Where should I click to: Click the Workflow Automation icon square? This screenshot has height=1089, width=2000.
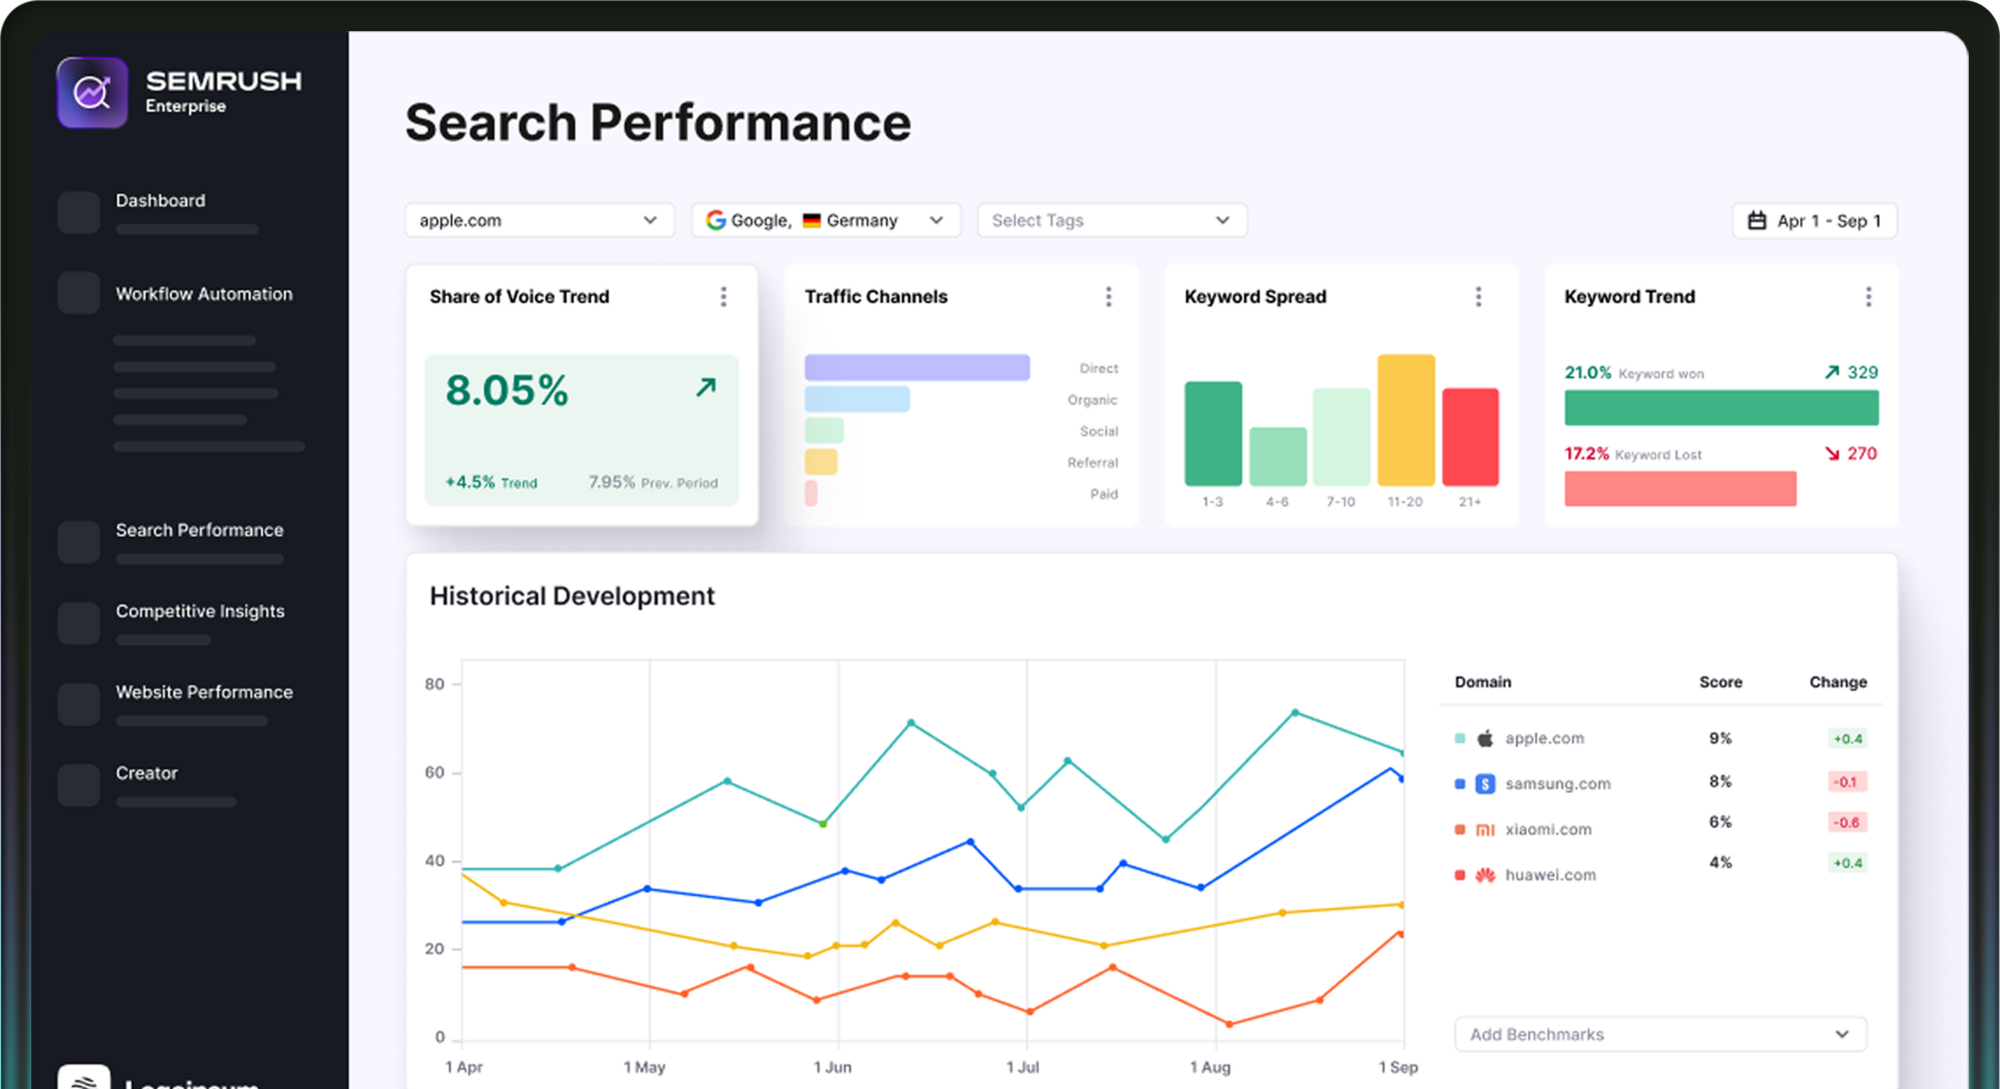pos(78,293)
